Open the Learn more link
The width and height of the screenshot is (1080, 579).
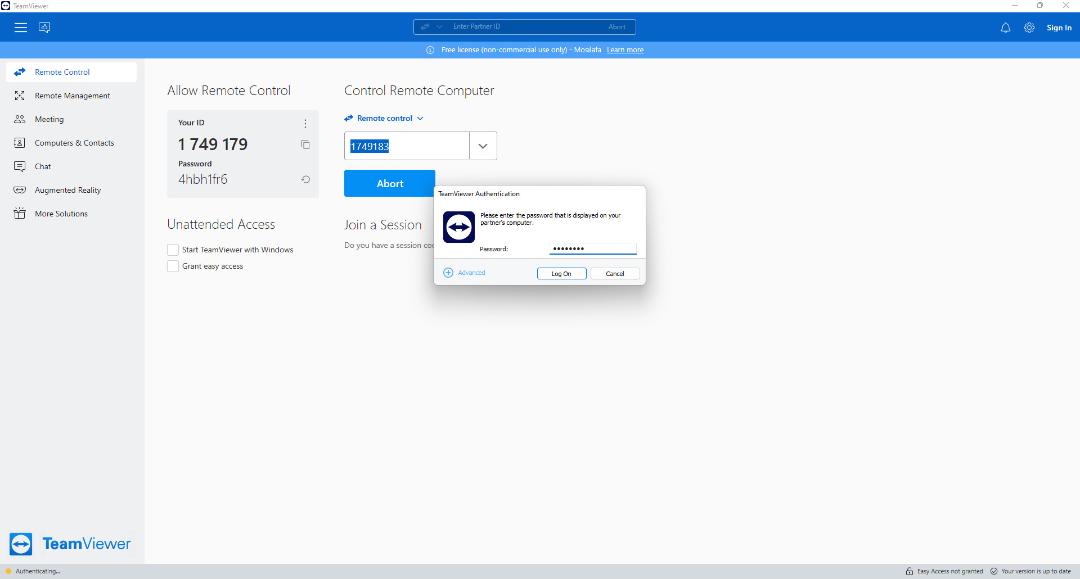625,50
